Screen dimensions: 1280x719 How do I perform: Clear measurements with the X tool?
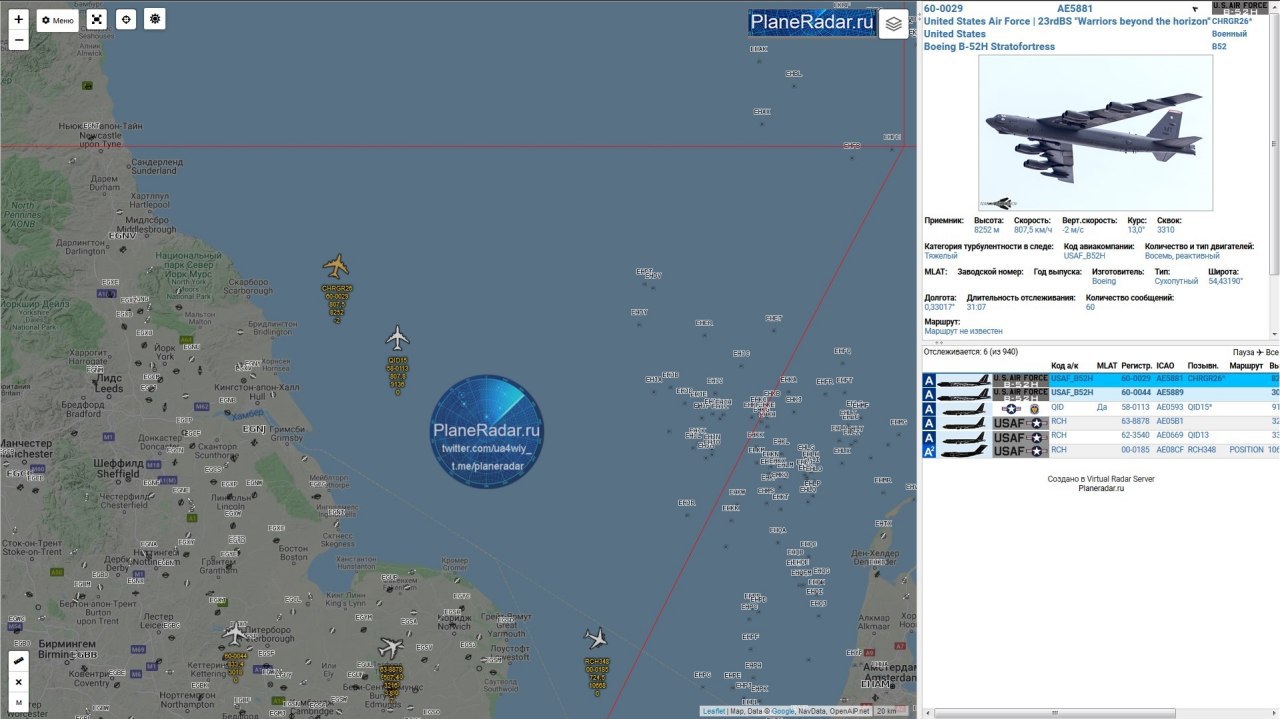coord(19,682)
